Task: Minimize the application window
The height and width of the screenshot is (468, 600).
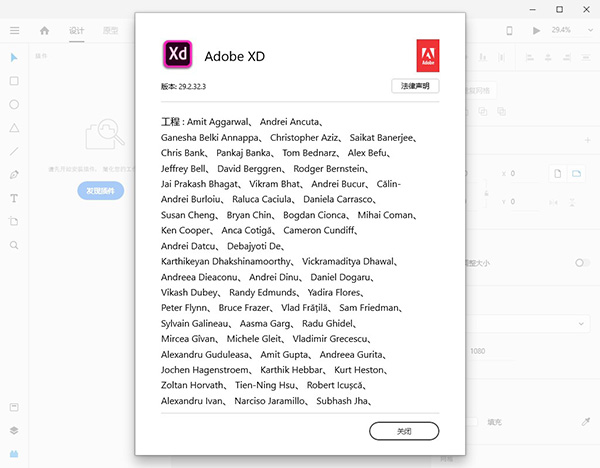Action: 532,9
